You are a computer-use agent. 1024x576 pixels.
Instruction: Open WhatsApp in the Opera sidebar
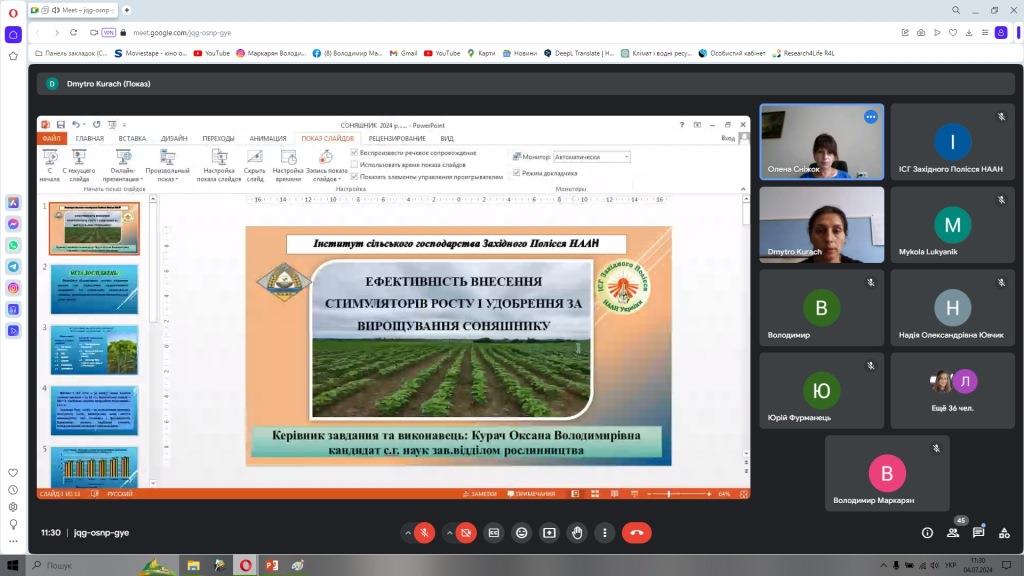13,245
